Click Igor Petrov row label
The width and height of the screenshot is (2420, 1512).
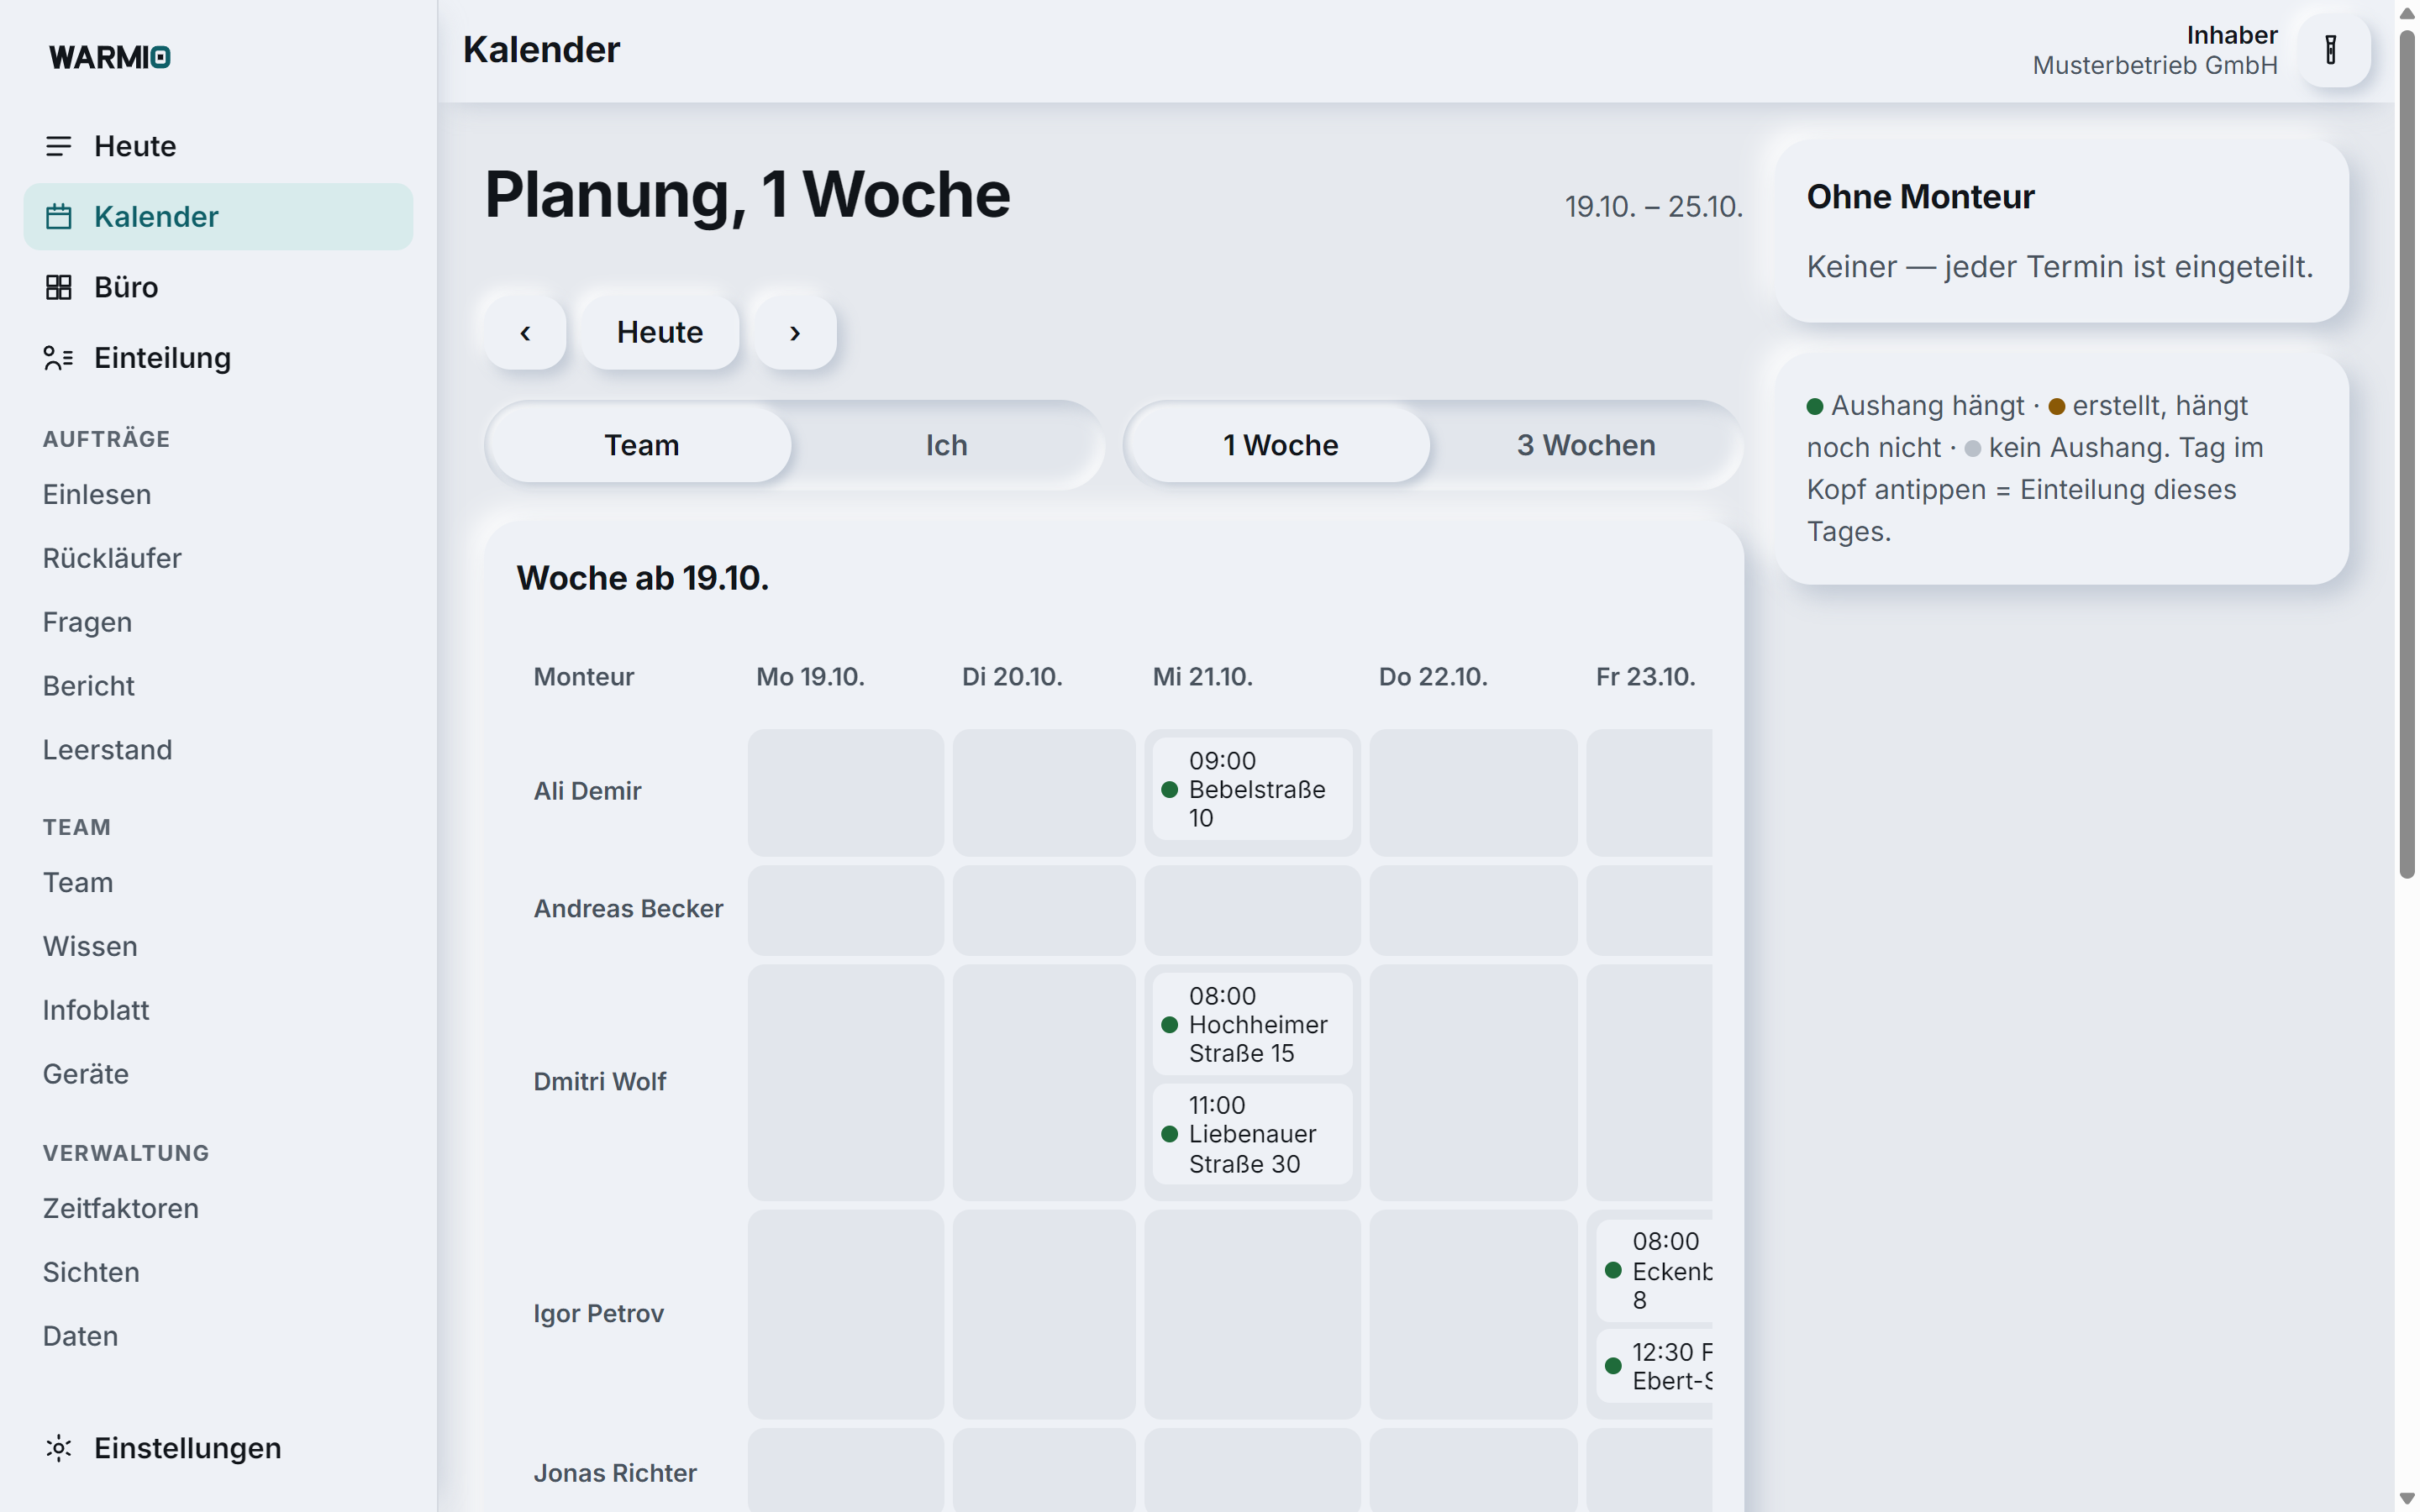pyautogui.click(x=598, y=1313)
